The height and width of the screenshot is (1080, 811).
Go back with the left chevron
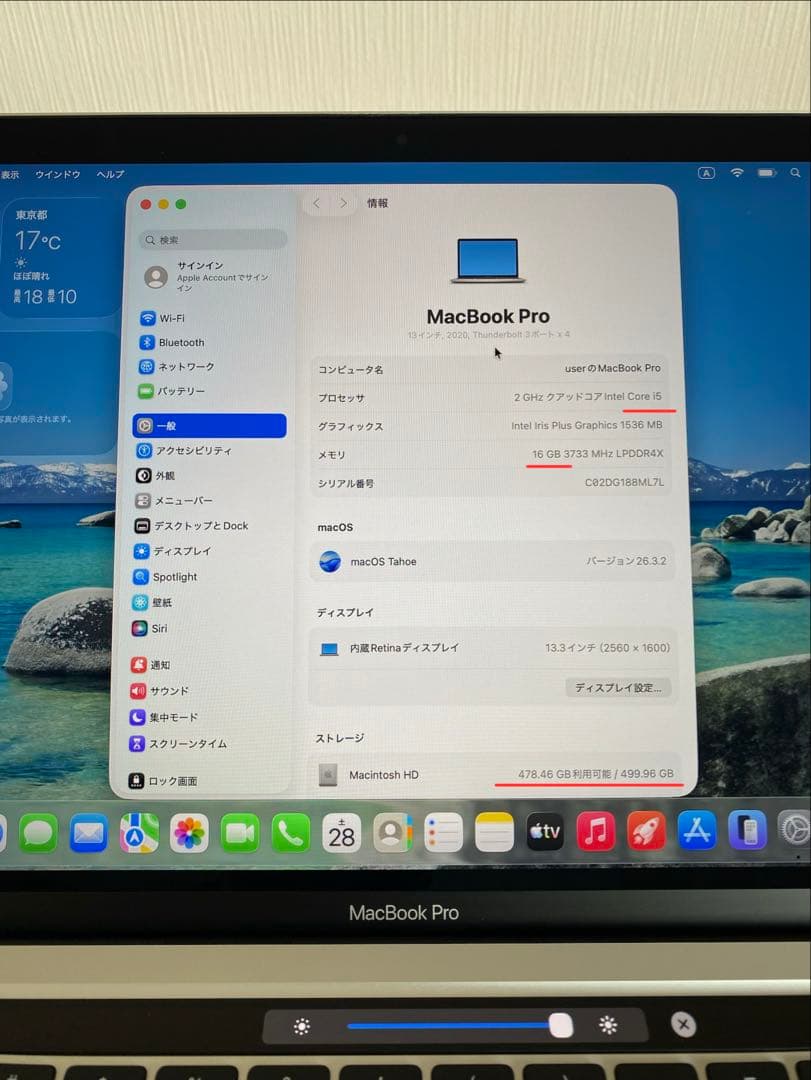point(316,203)
